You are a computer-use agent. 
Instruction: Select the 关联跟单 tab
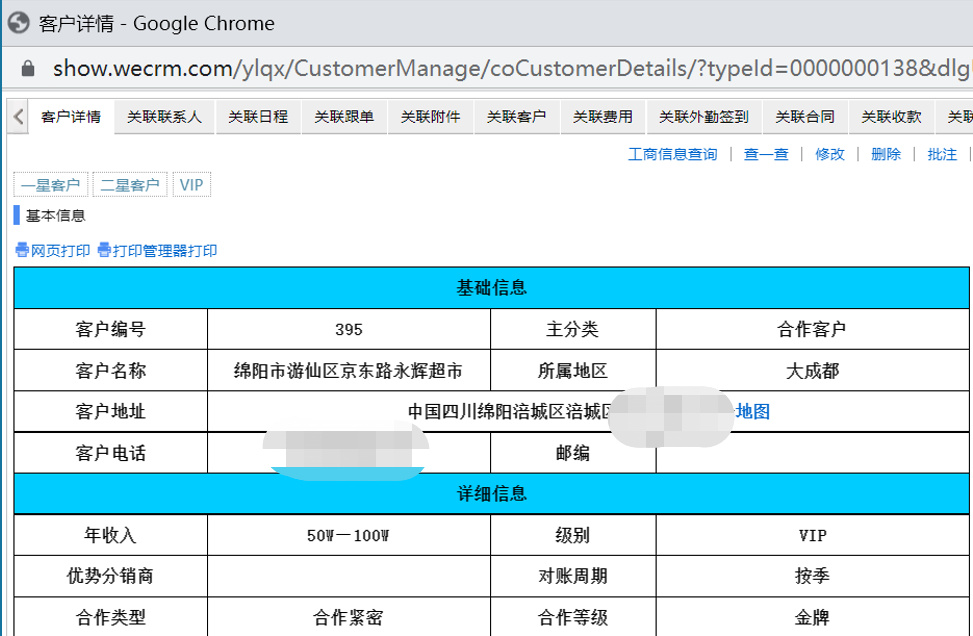tap(344, 117)
